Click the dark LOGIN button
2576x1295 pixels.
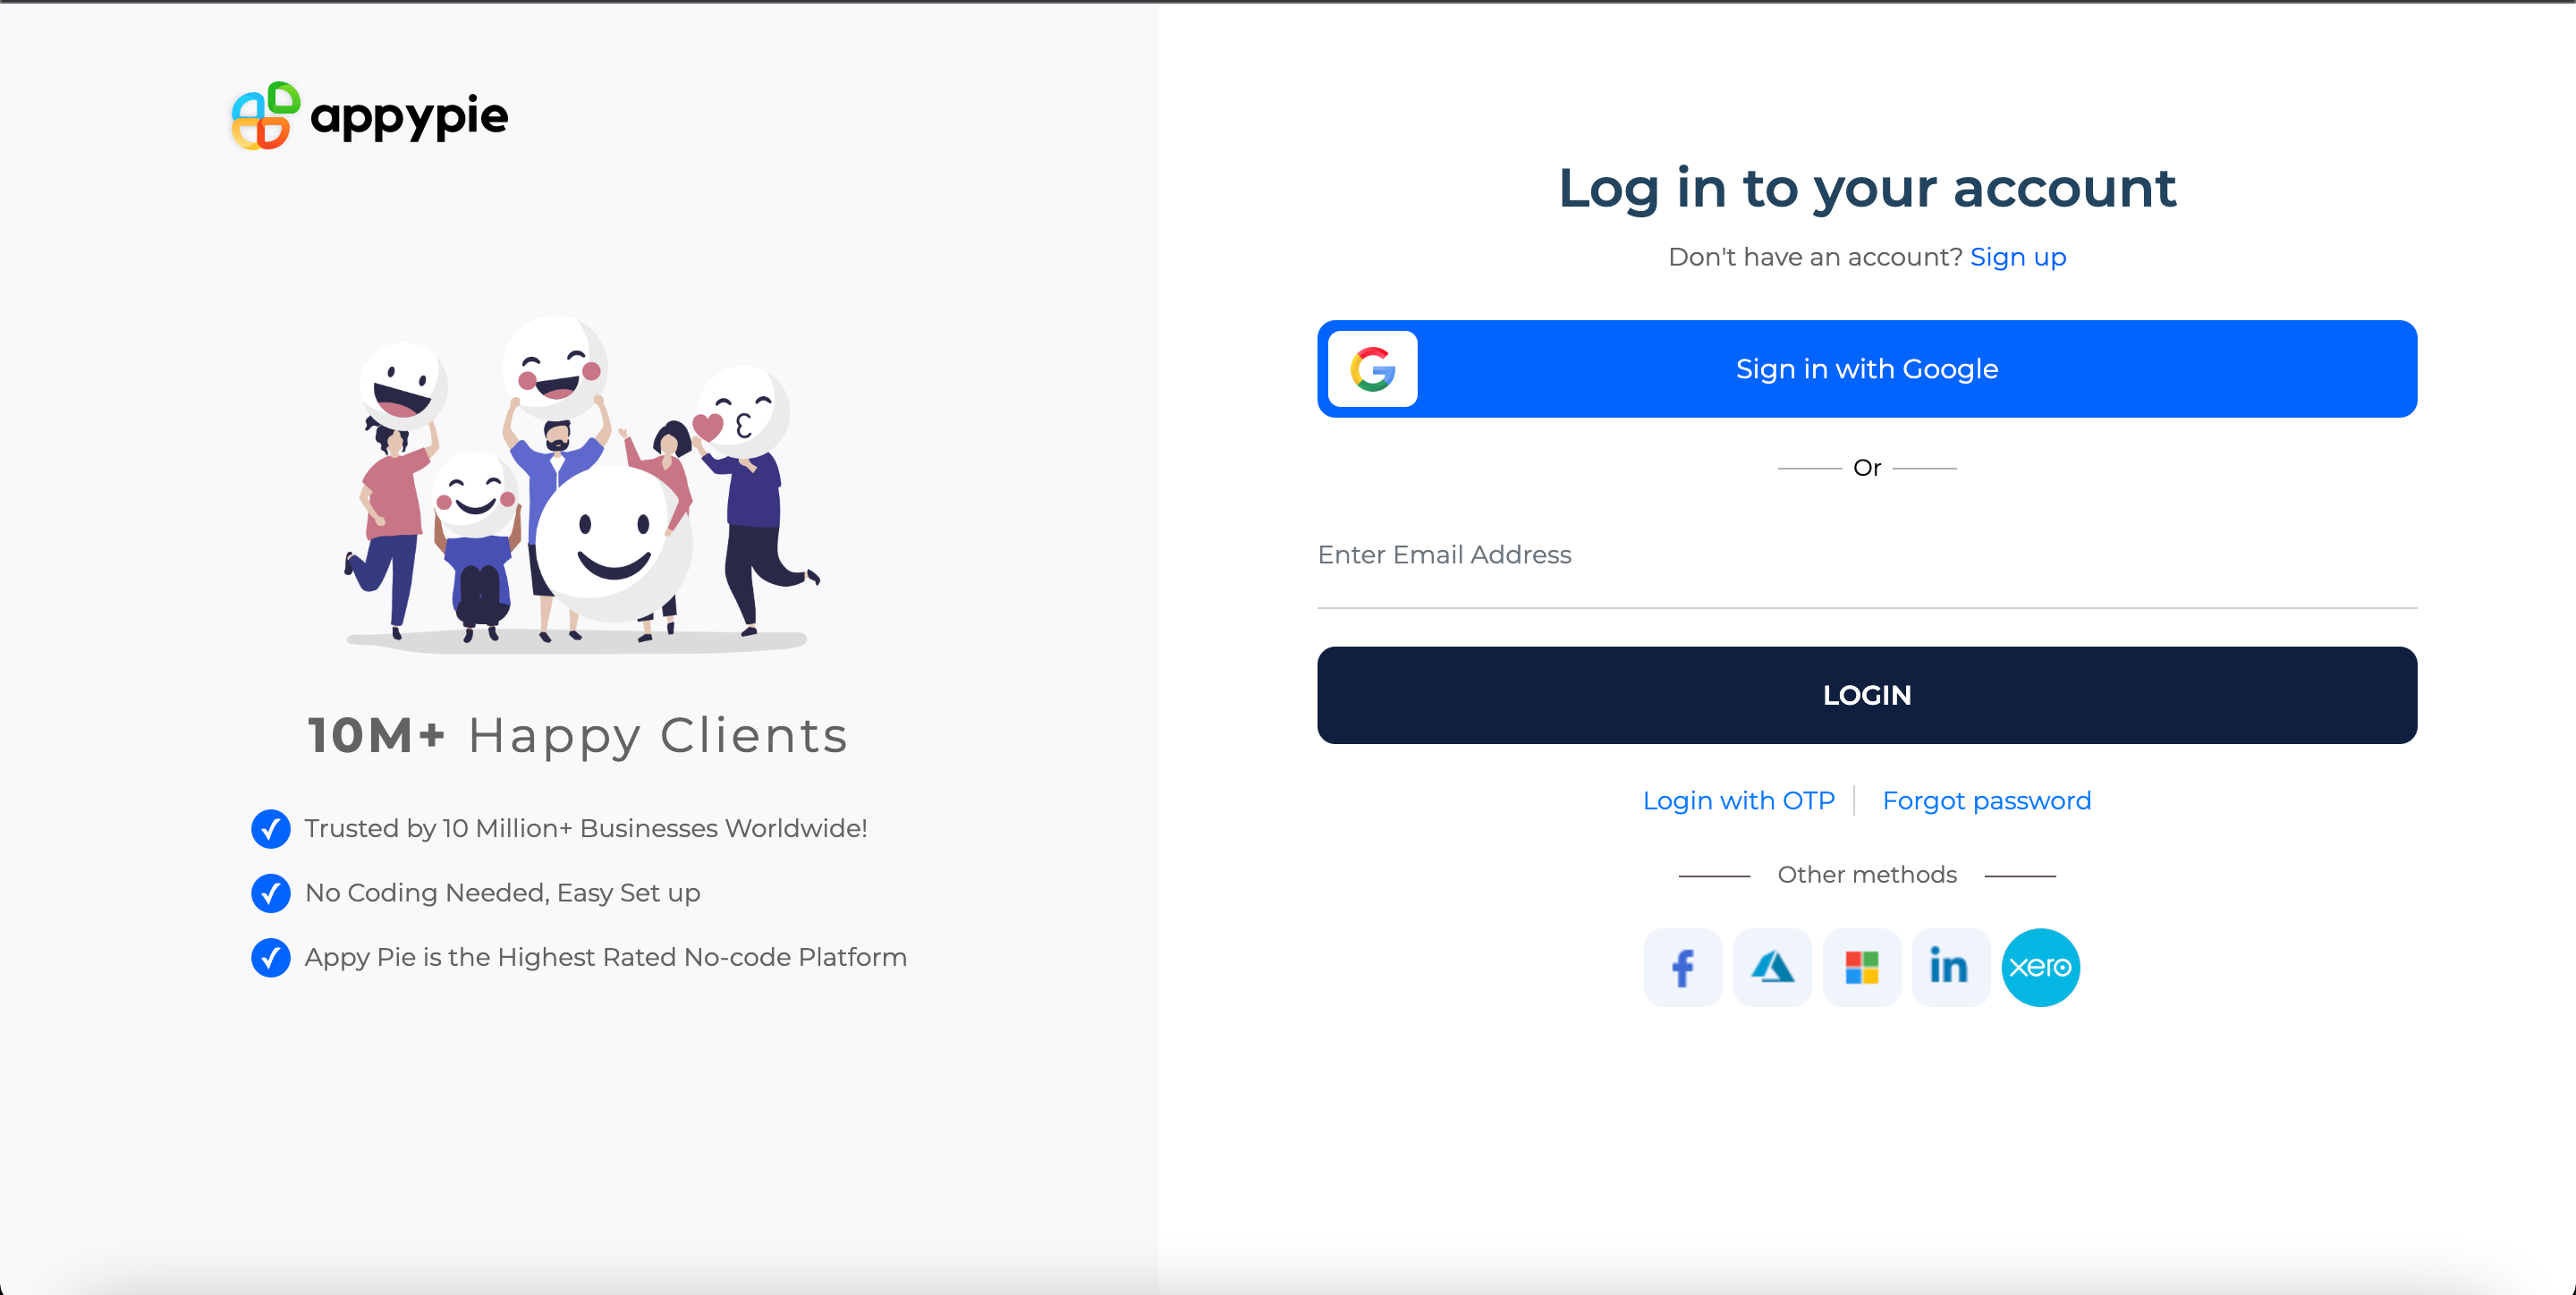[x=1867, y=695]
